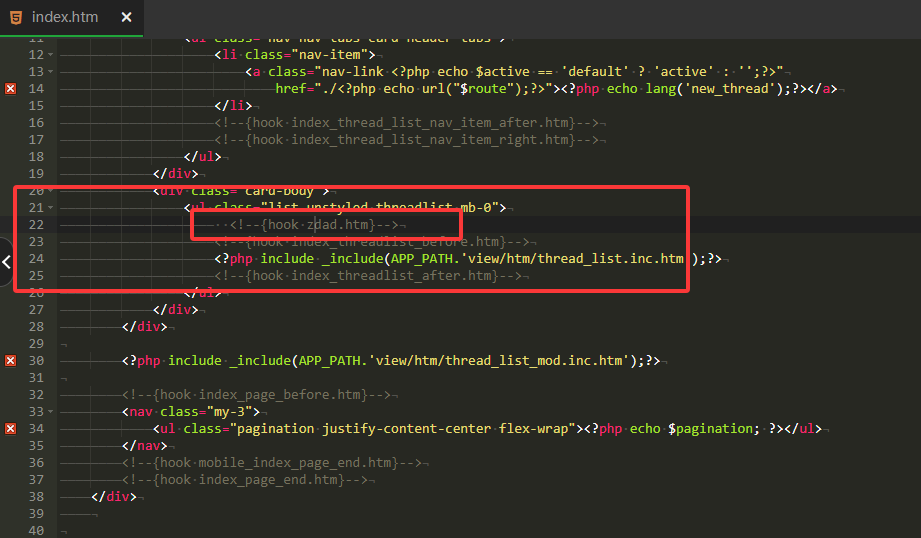Click the error marker on line 30
This screenshot has width=921, height=538.
pyautogui.click(x=11, y=360)
